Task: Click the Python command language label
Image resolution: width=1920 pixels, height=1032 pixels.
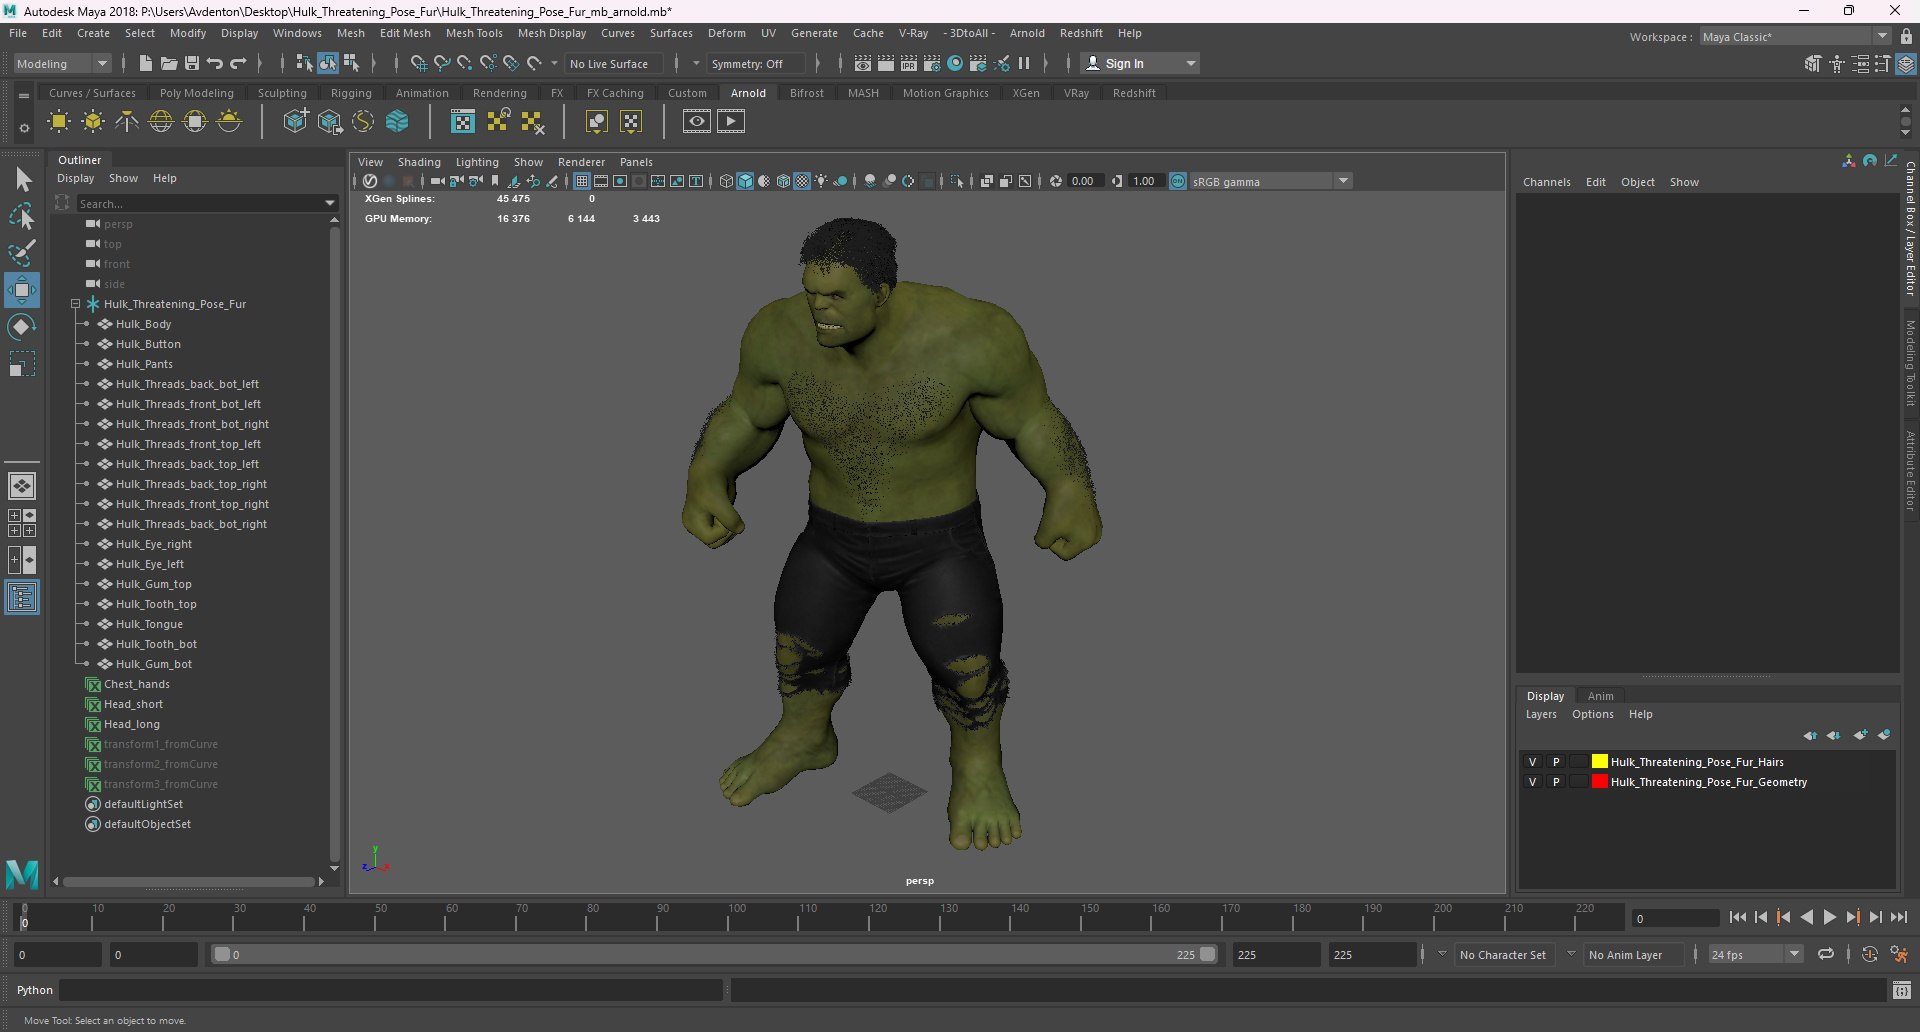Action: pyautogui.click(x=35, y=990)
